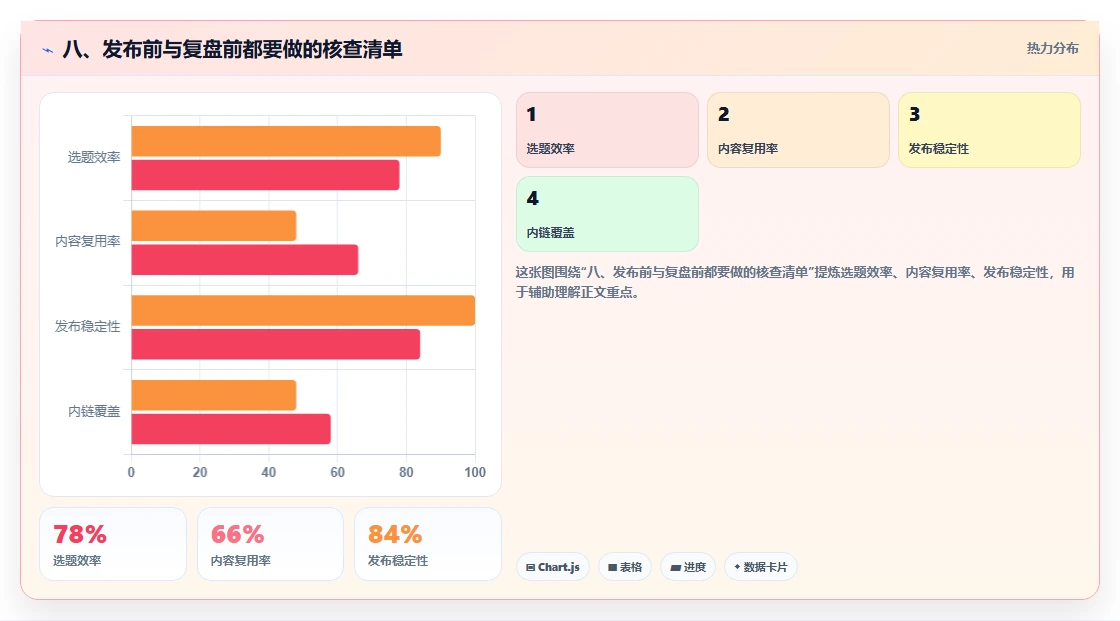This screenshot has height=621, width=1120.
Task: Click the 发布稳定性 chart axis label
Action: point(88,327)
